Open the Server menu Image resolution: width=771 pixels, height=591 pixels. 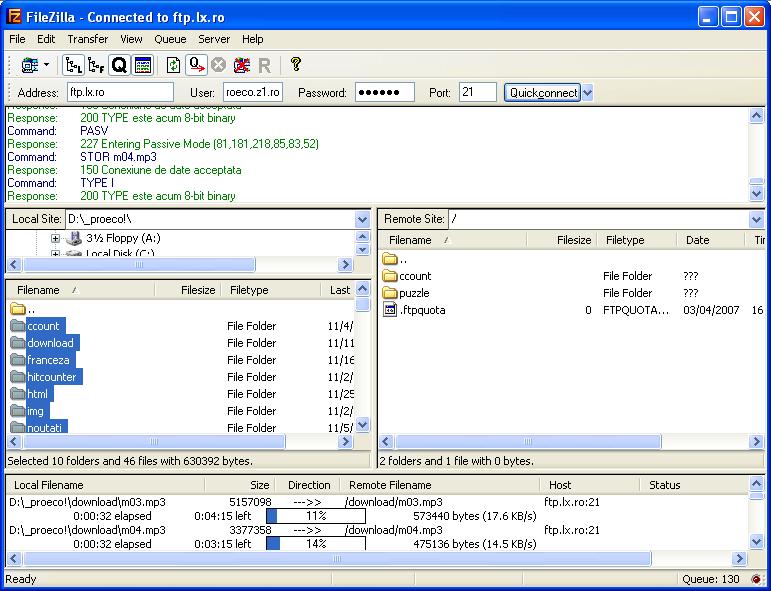click(x=214, y=39)
